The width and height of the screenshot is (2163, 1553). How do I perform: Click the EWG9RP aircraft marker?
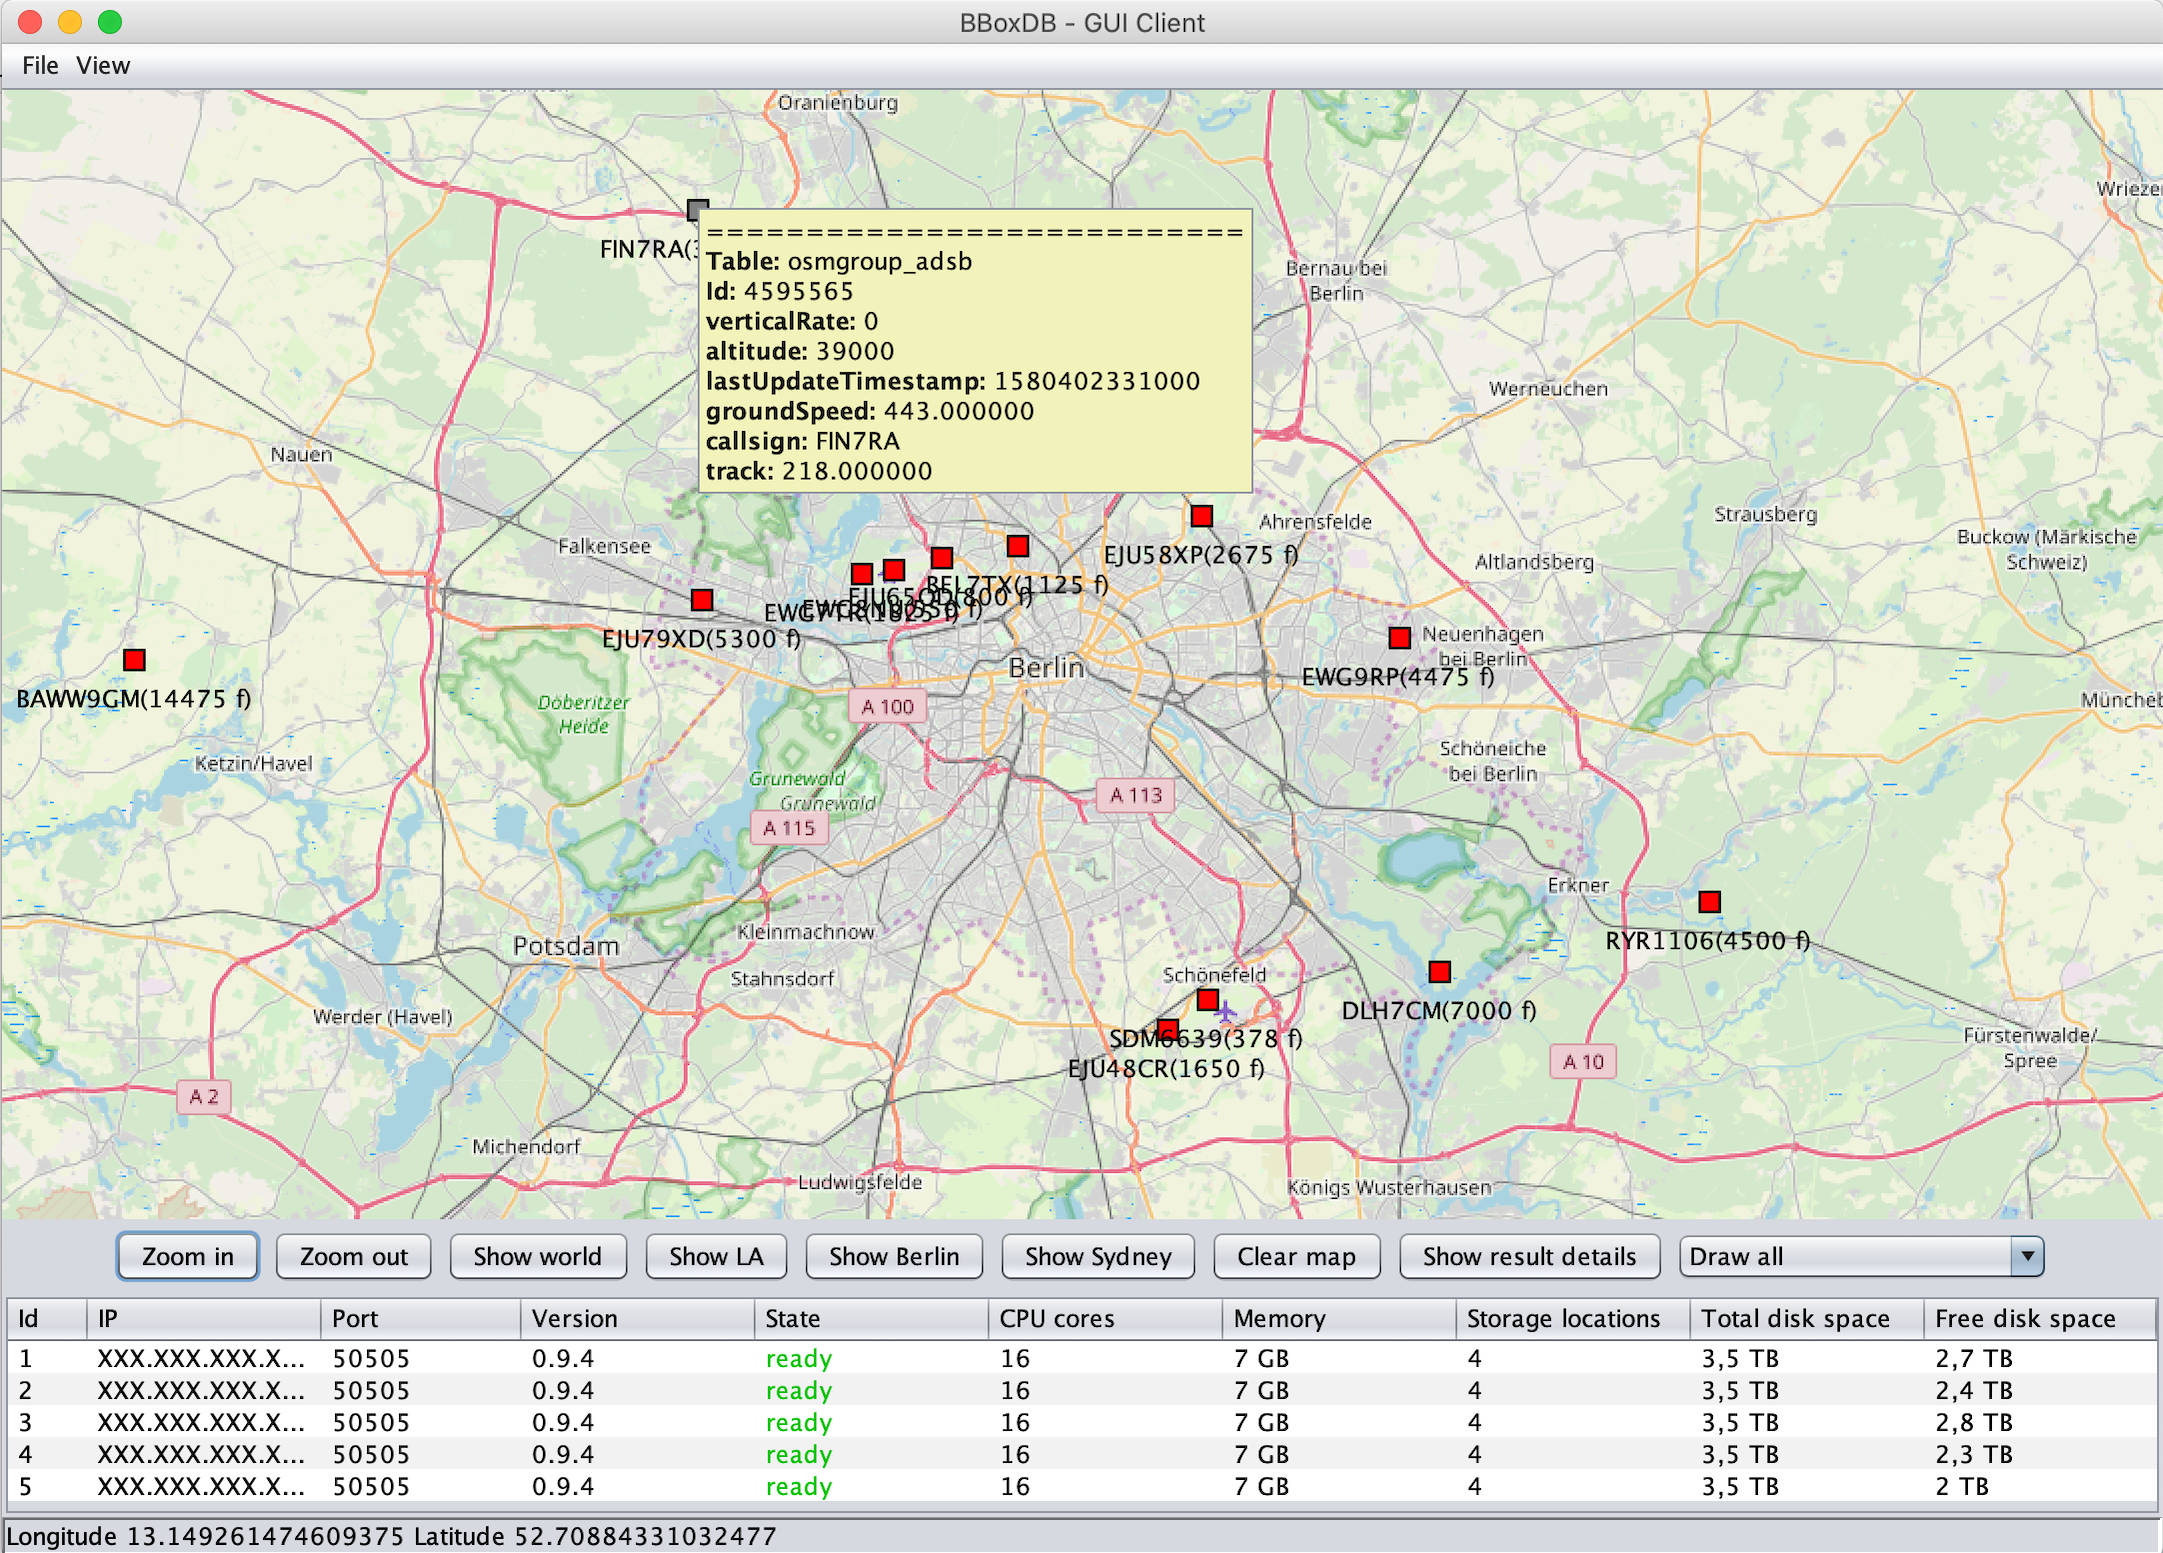[1400, 638]
